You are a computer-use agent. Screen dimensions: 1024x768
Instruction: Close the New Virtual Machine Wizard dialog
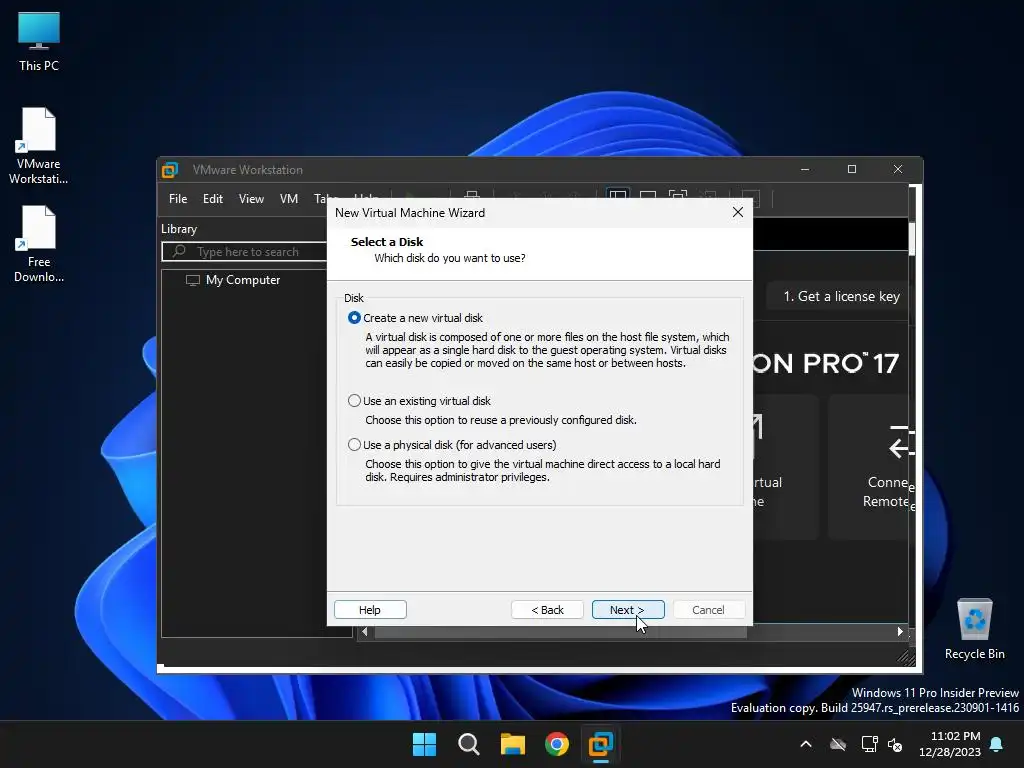738,212
